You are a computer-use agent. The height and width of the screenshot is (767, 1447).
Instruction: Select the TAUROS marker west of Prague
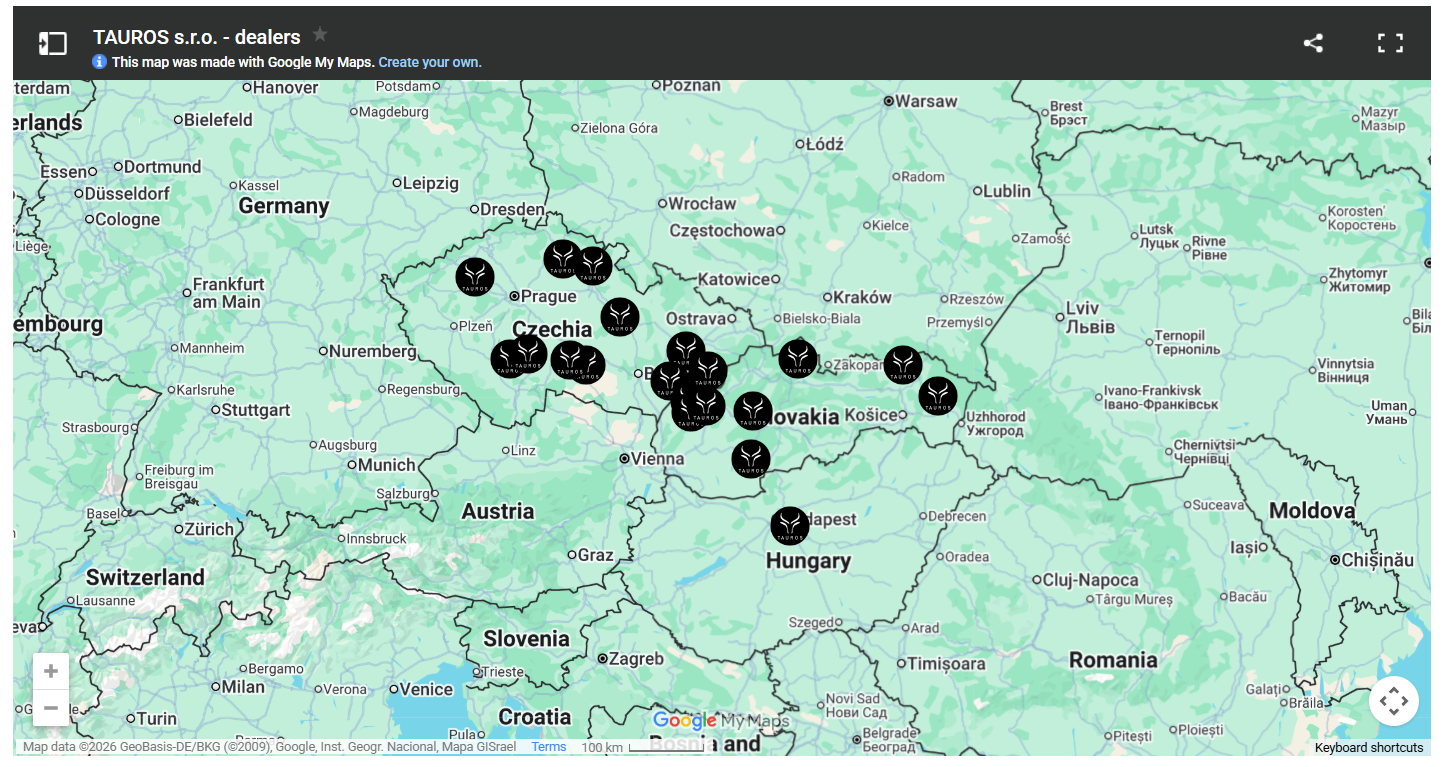point(475,277)
